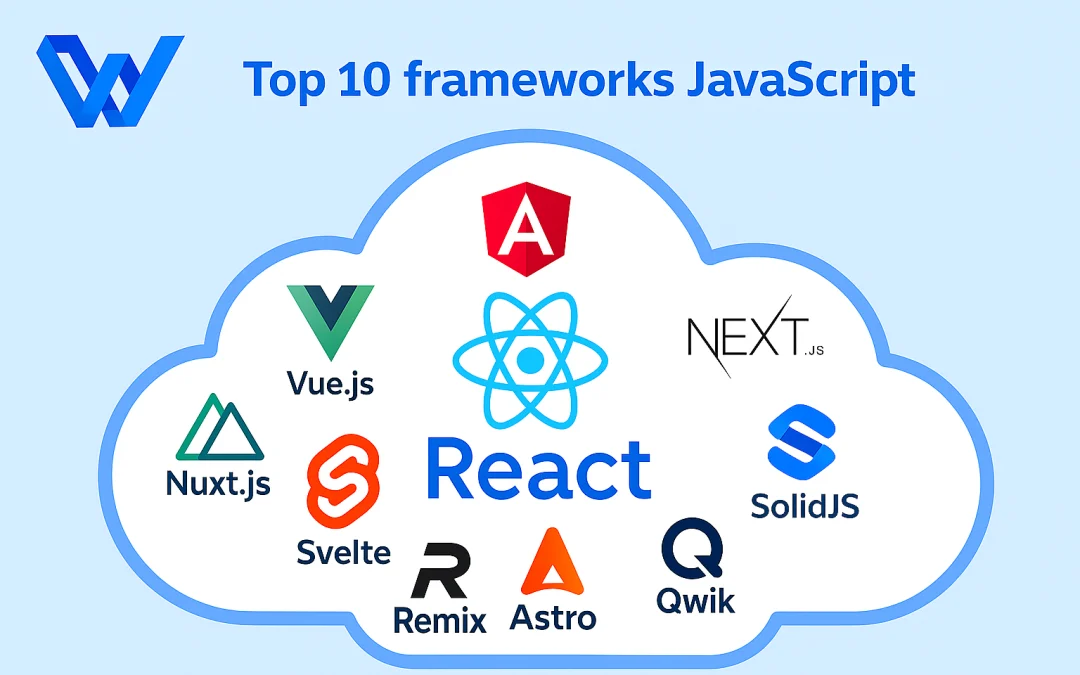The width and height of the screenshot is (1080, 675).
Task: Click the 'Remix' label text
Action: coord(439,620)
